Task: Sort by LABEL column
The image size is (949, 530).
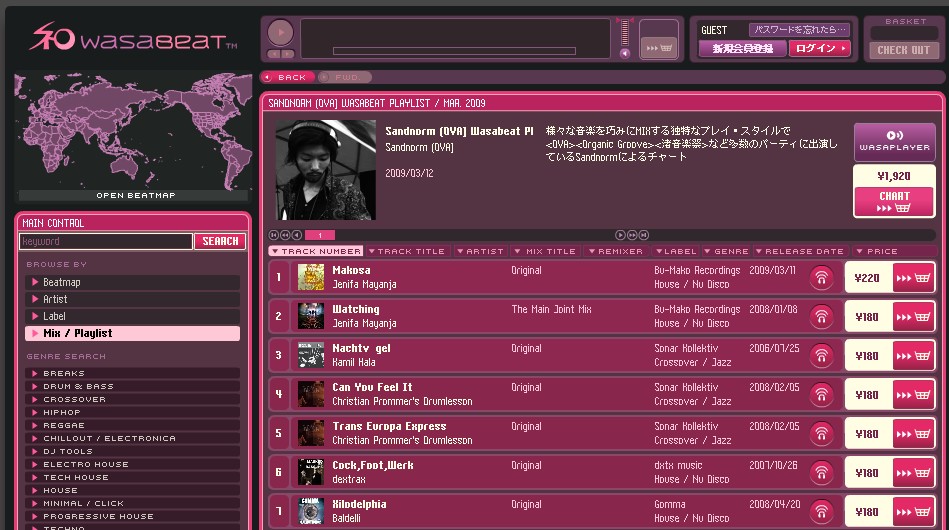Action: (x=676, y=251)
